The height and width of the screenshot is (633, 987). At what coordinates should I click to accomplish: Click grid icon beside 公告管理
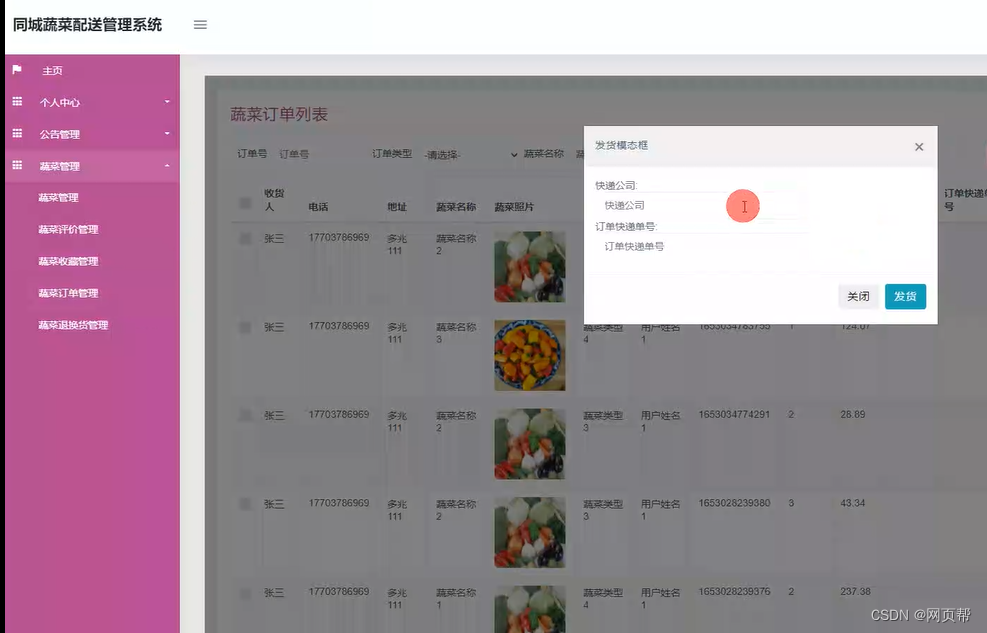point(17,133)
